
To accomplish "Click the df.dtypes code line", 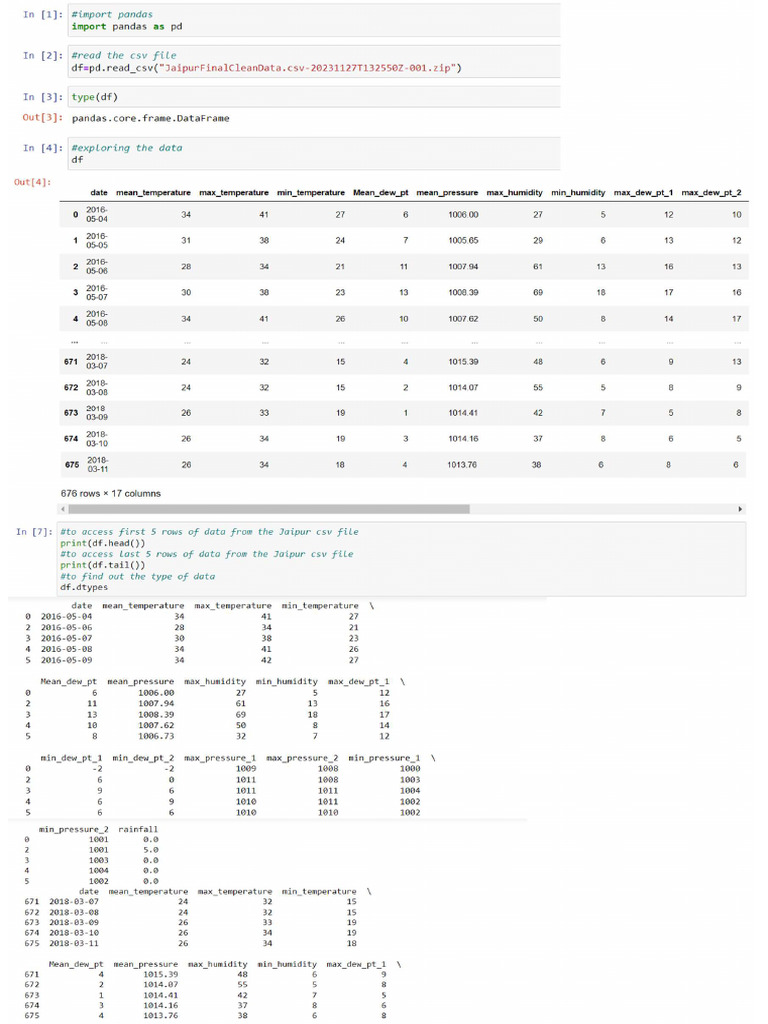I will coord(84,587).
